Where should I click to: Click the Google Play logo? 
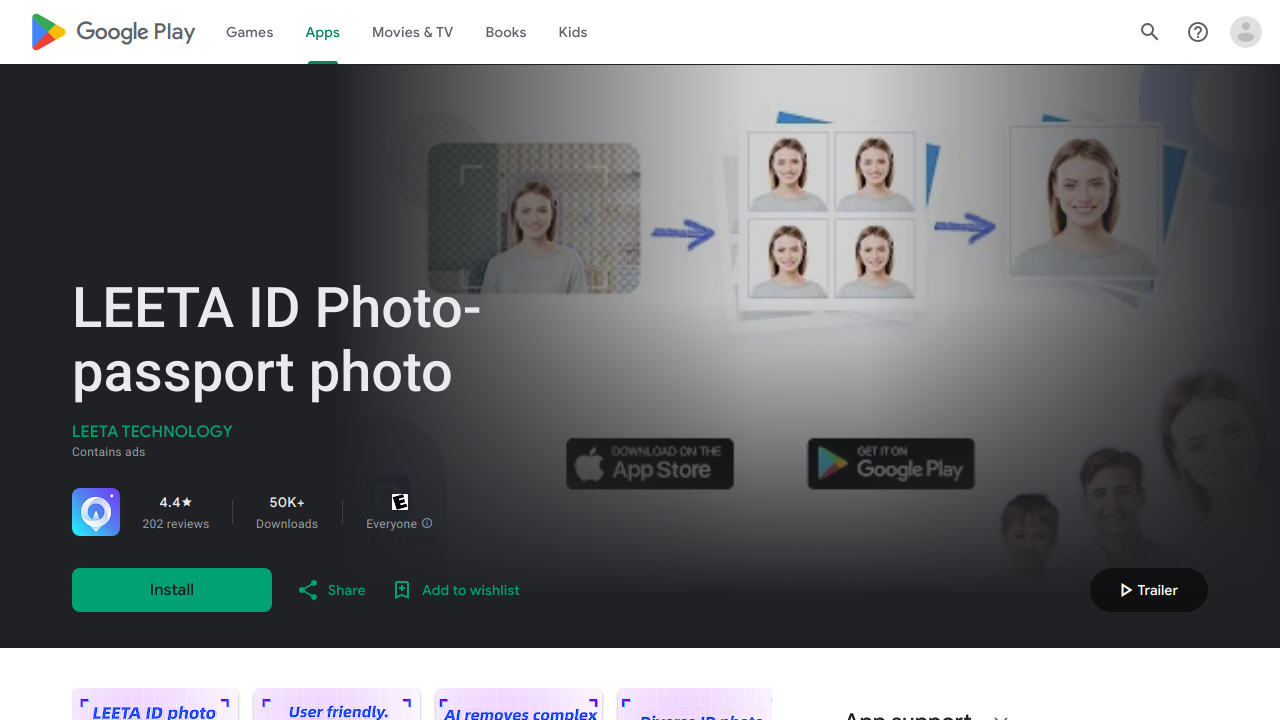[113, 32]
